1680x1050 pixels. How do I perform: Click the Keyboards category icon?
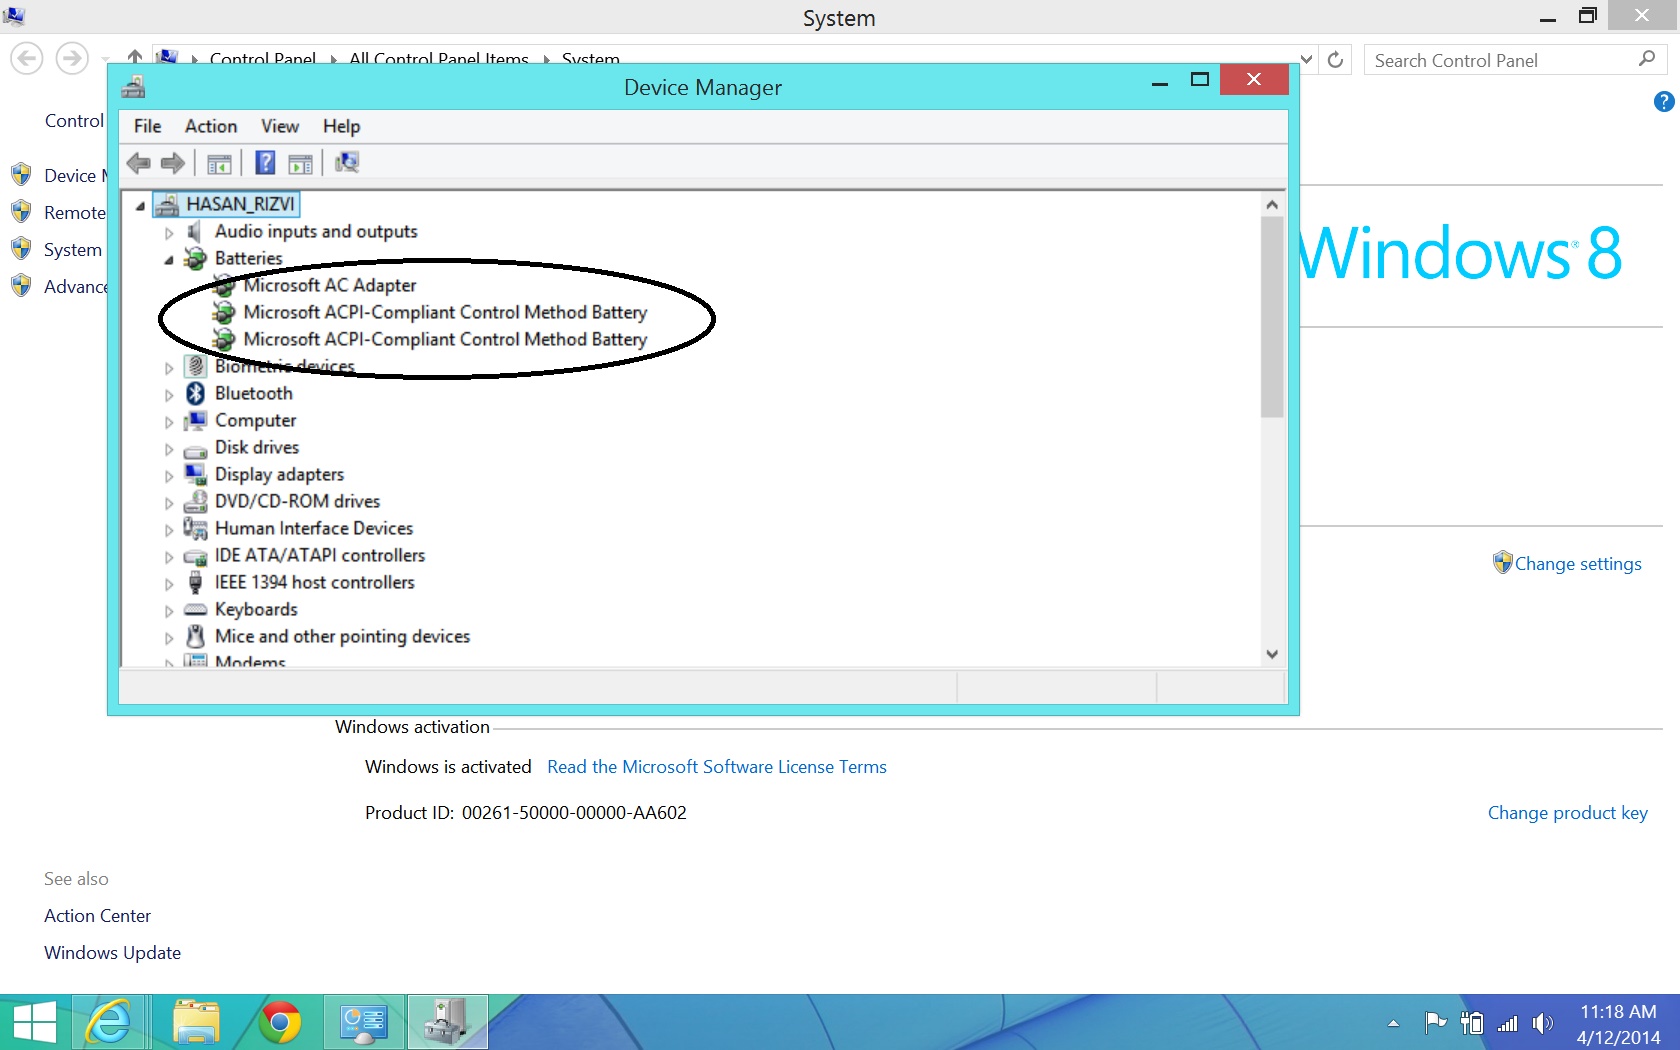click(195, 610)
